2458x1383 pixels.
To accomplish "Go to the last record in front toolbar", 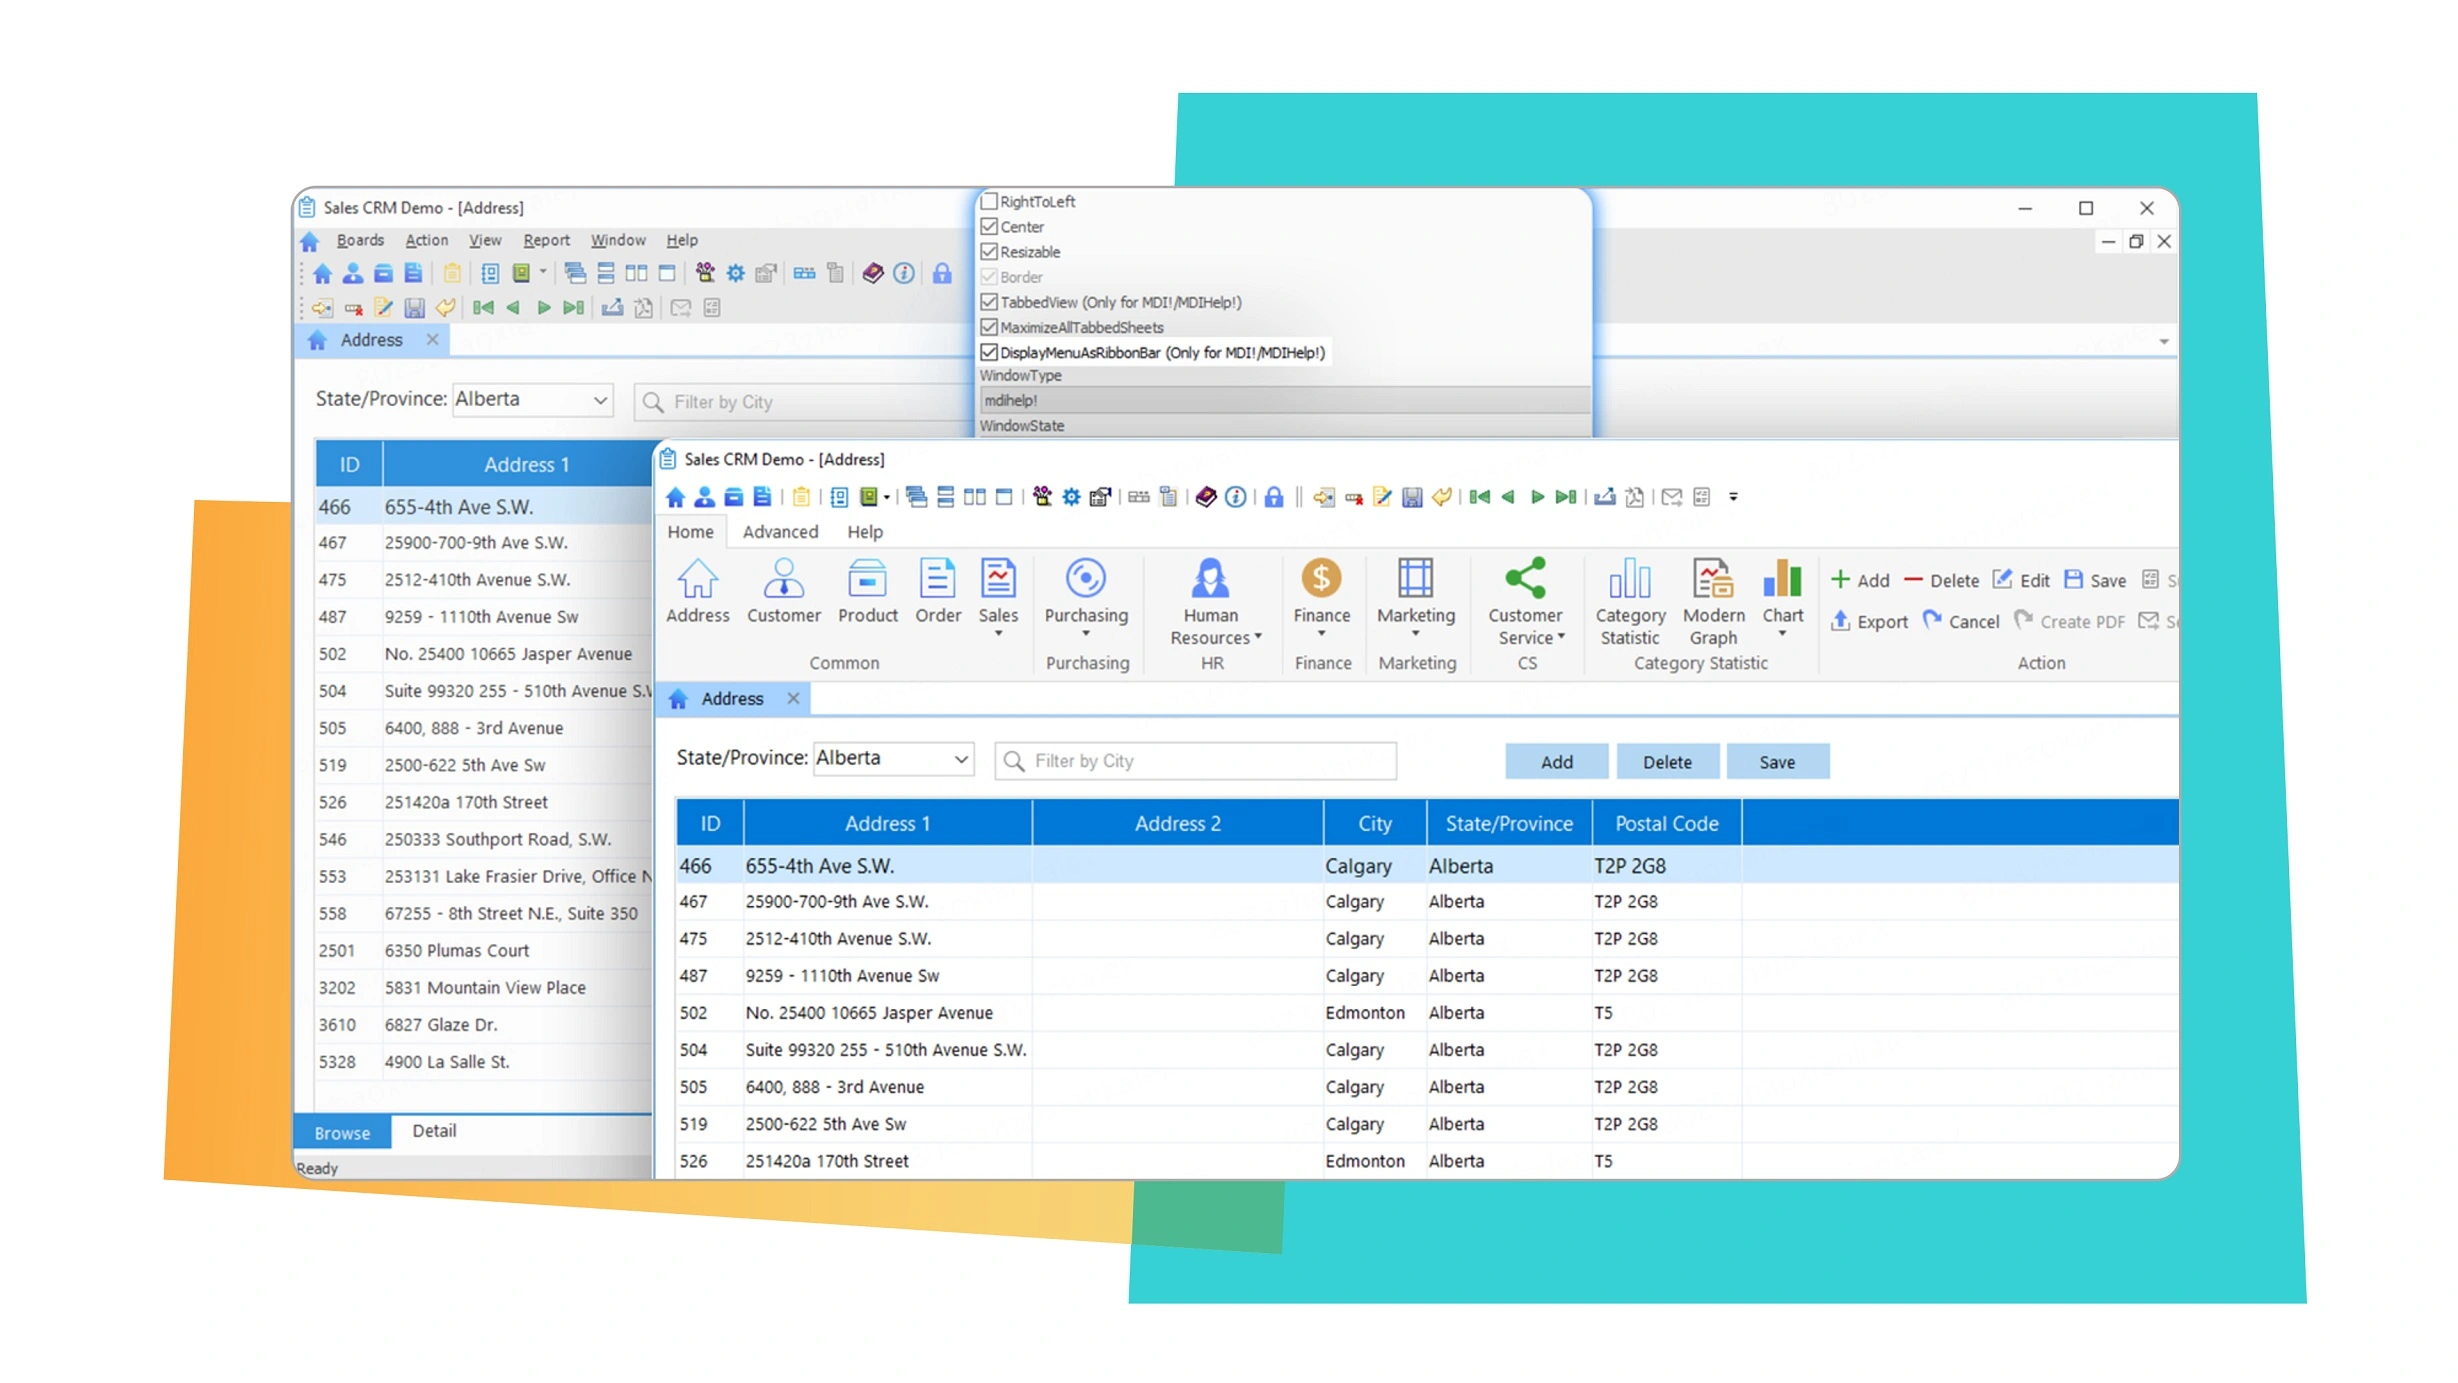I will 1566,497.
